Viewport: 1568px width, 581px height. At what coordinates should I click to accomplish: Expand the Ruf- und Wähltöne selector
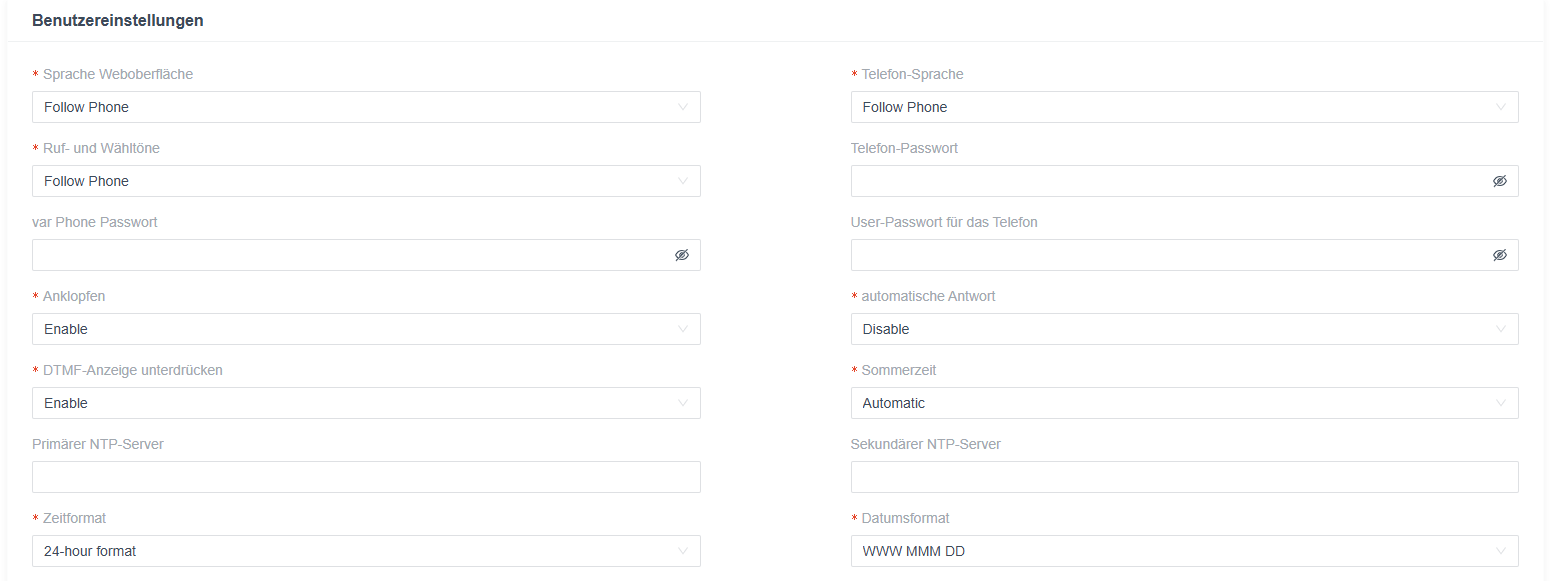coord(366,181)
